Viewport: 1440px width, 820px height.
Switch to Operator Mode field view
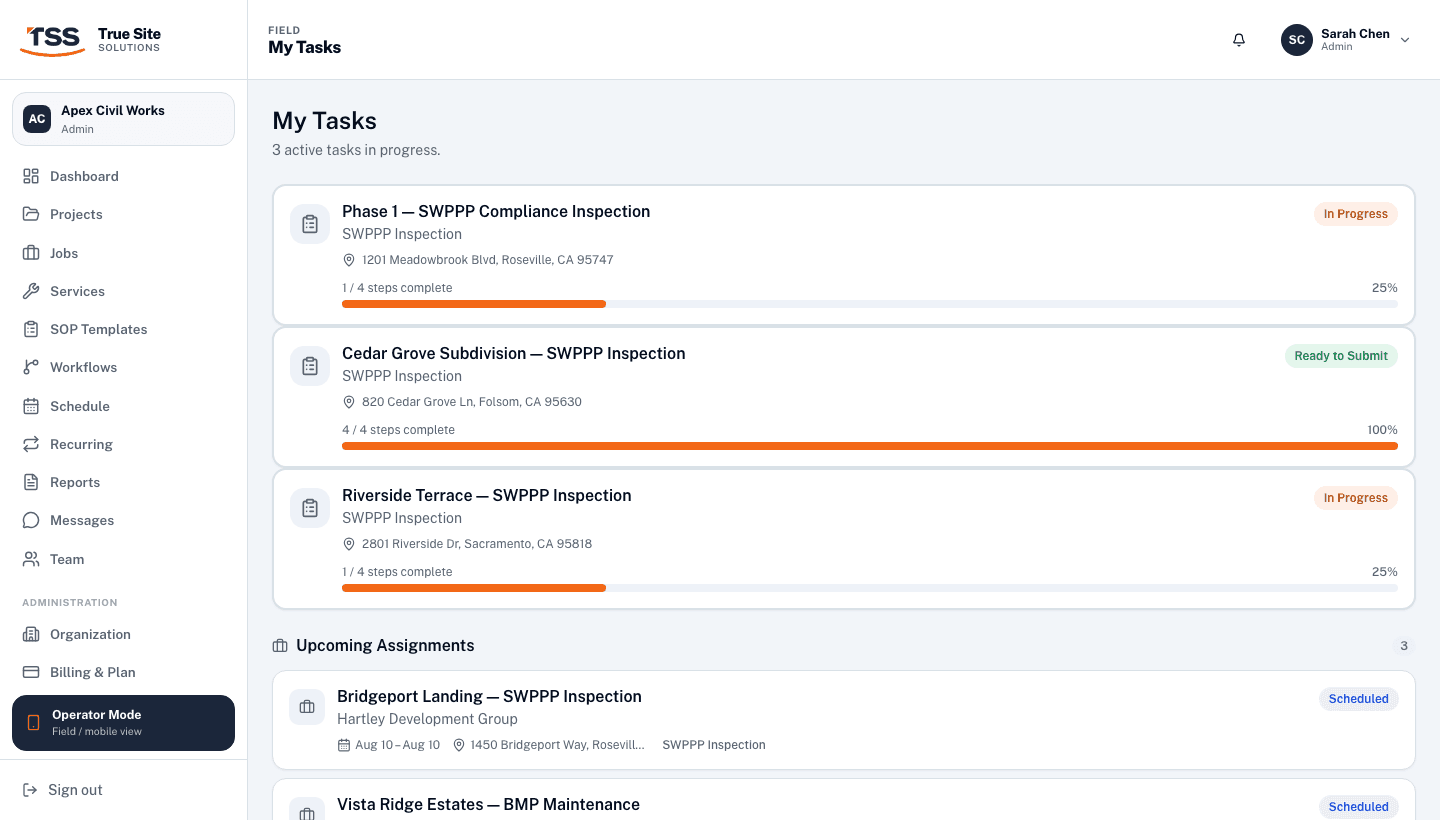(x=123, y=723)
